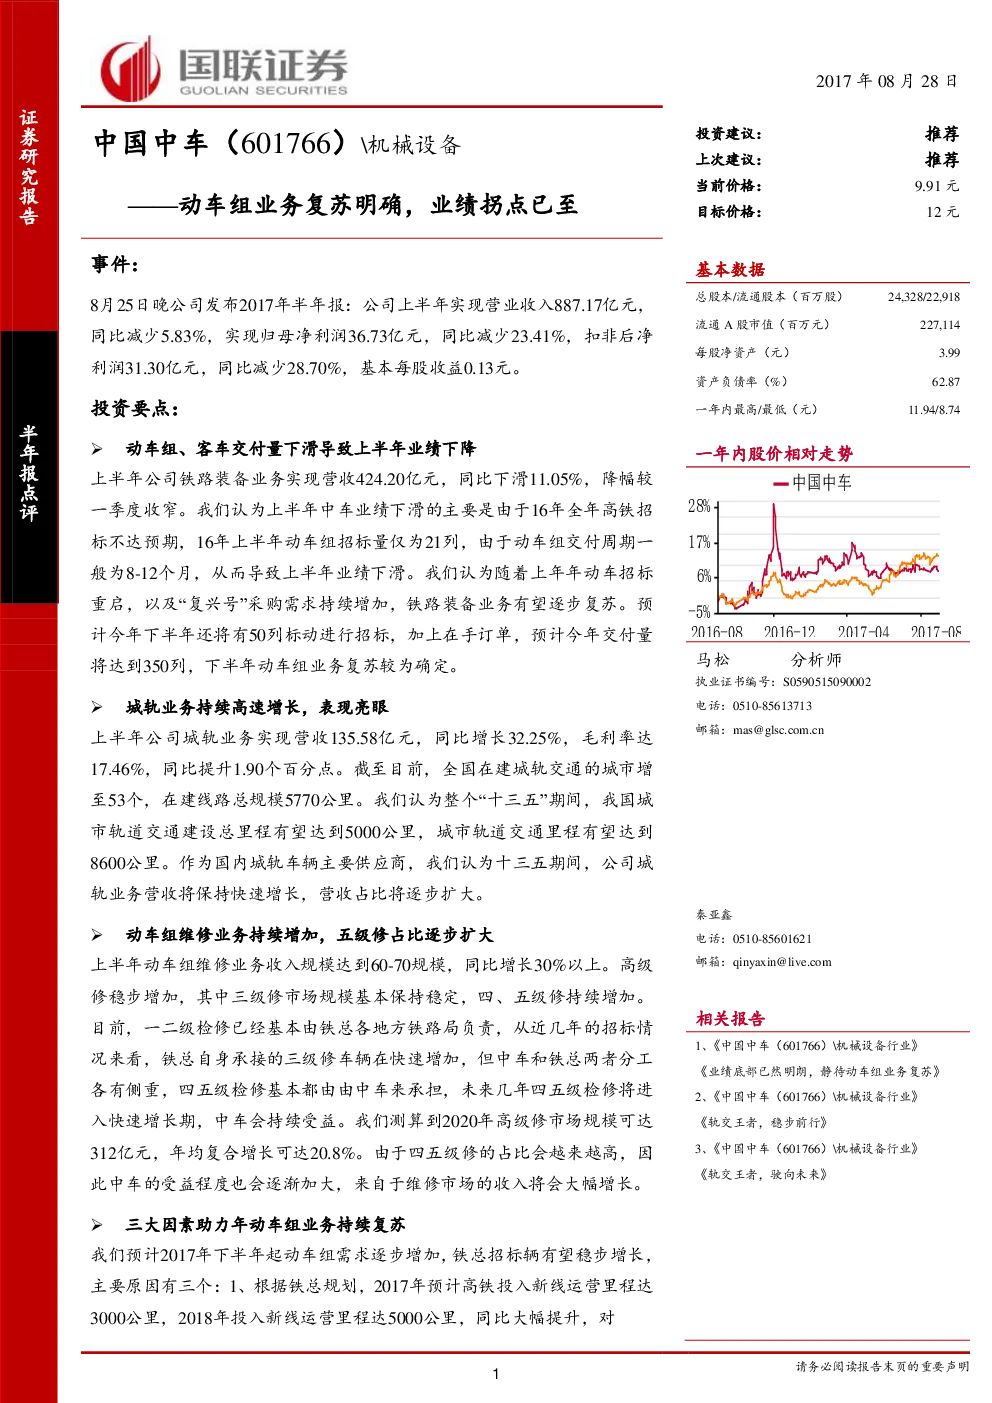This screenshot has width=992, height=1403.
Task: Click the 中国中车 red legend marker in chart
Action: tap(781, 483)
